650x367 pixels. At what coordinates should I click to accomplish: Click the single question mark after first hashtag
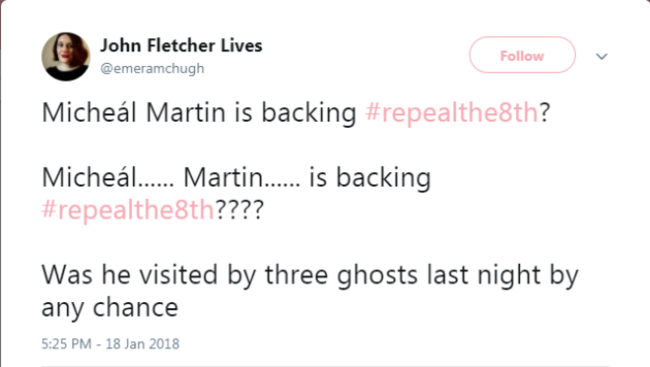pyautogui.click(x=544, y=112)
